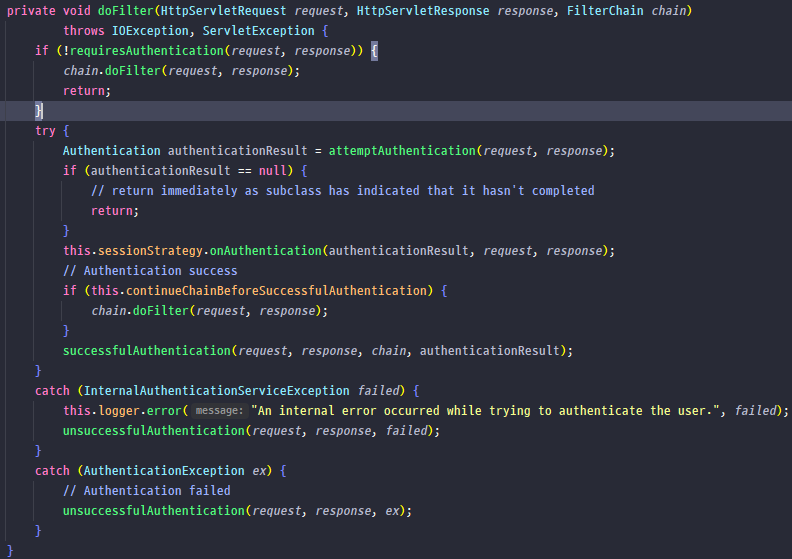
Task: Click the private keyword
Action: click(31, 11)
